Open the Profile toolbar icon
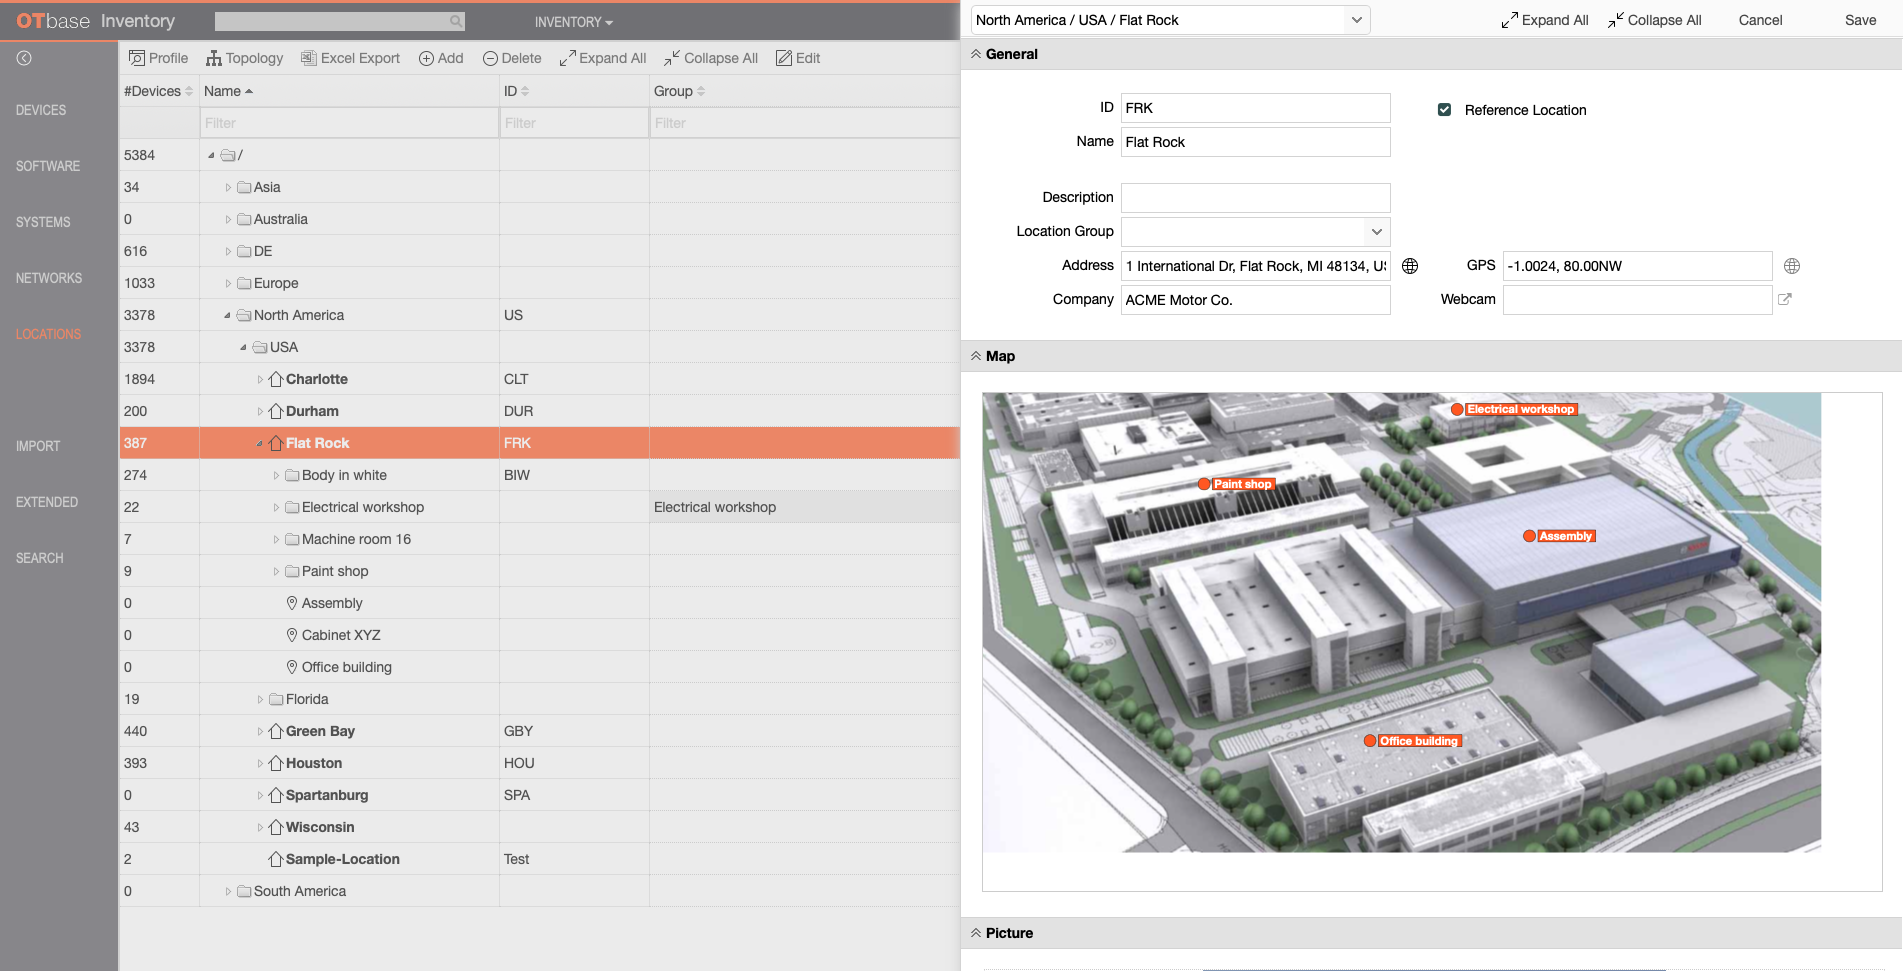 pyautogui.click(x=137, y=58)
